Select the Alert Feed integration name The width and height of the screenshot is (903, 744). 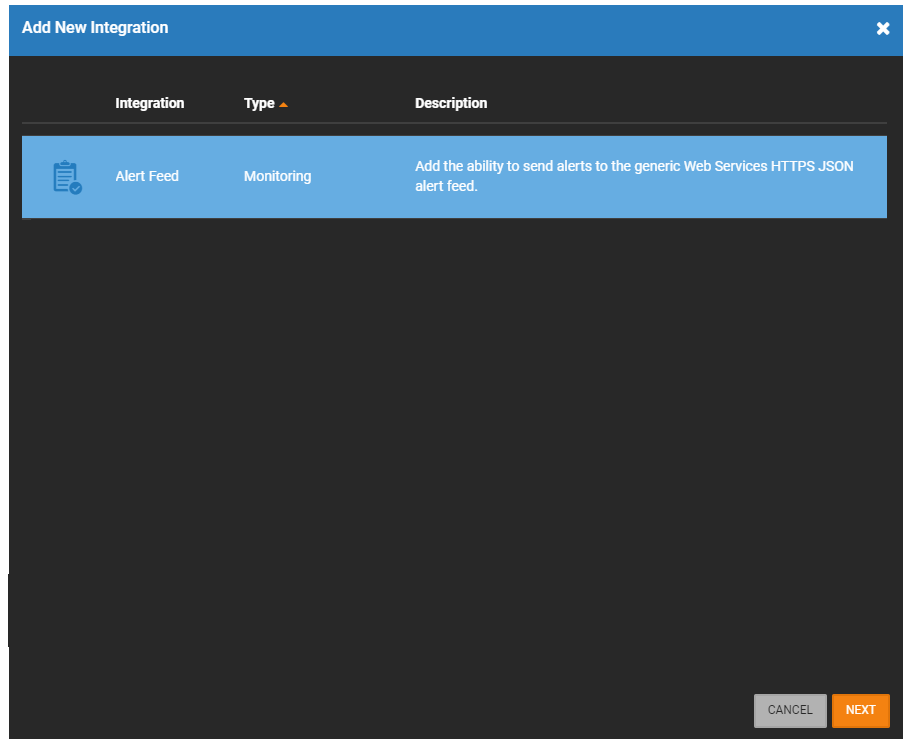pos(147,176)
